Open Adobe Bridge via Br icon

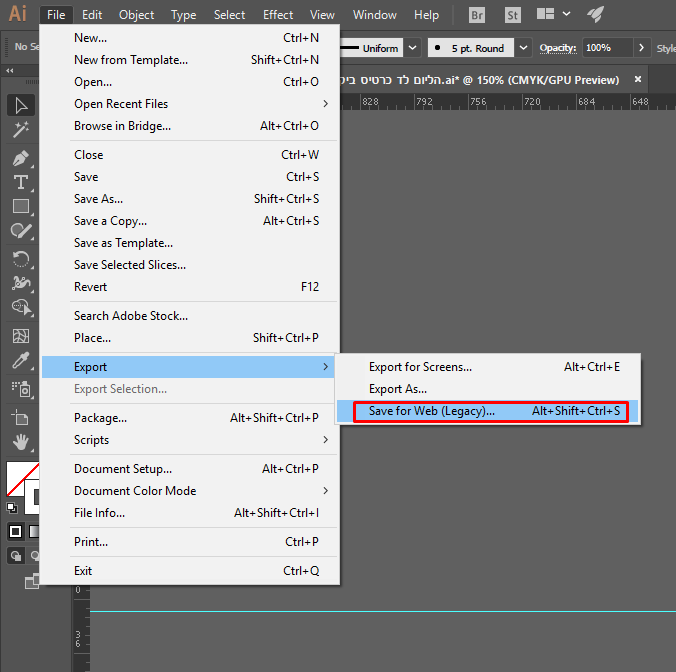(477, 15)
